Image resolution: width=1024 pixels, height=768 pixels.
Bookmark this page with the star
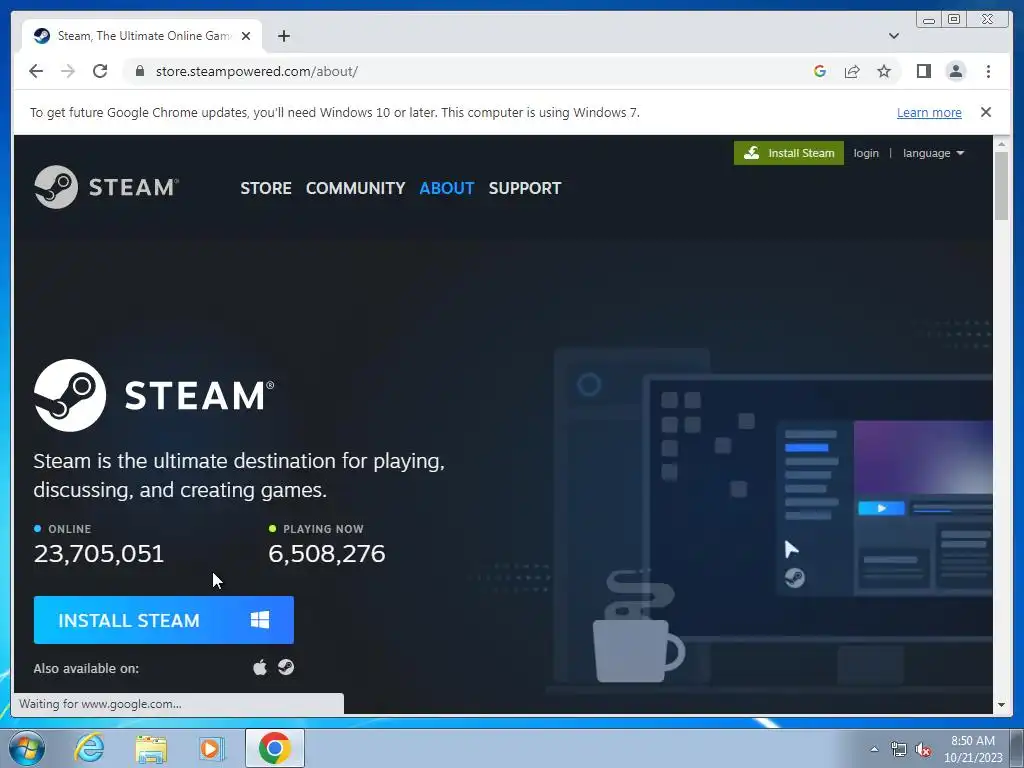coord(884,71)
